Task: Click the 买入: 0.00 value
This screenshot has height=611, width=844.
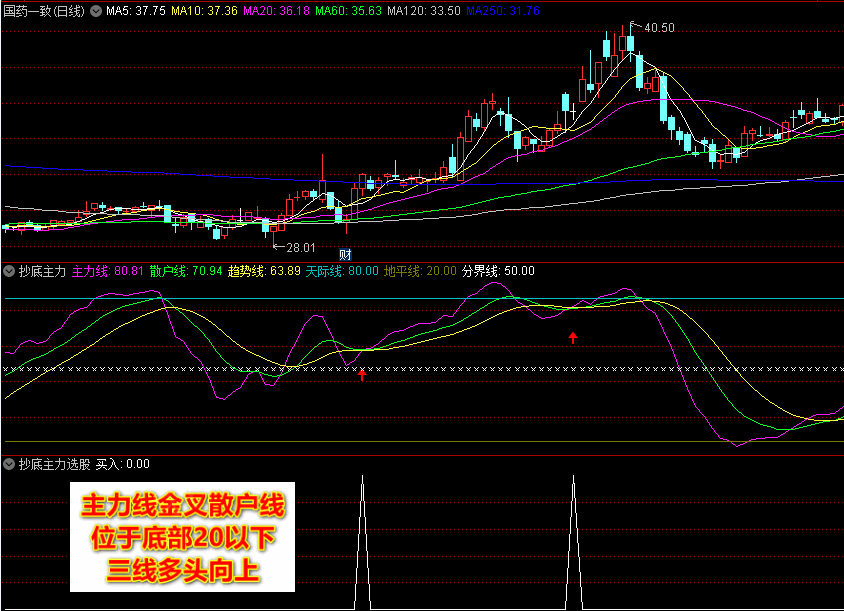Action: [x=122, y=463]
